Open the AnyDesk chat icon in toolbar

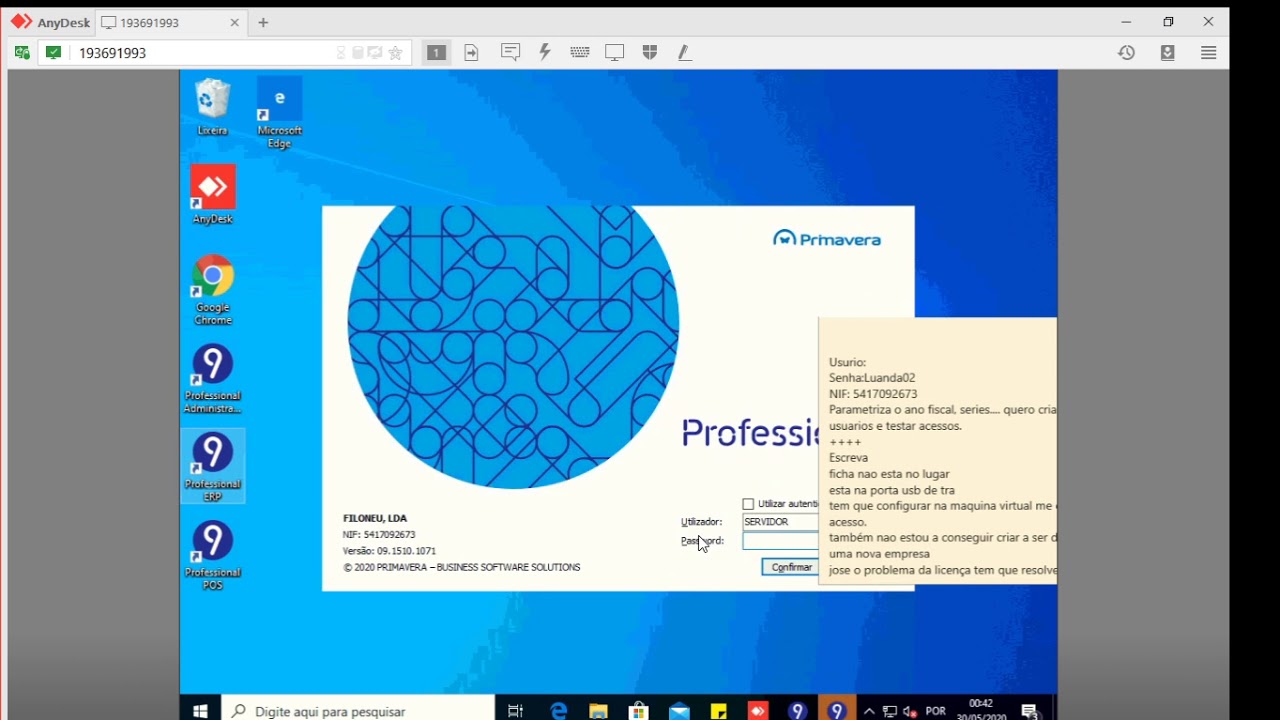[x=510, y=52]
